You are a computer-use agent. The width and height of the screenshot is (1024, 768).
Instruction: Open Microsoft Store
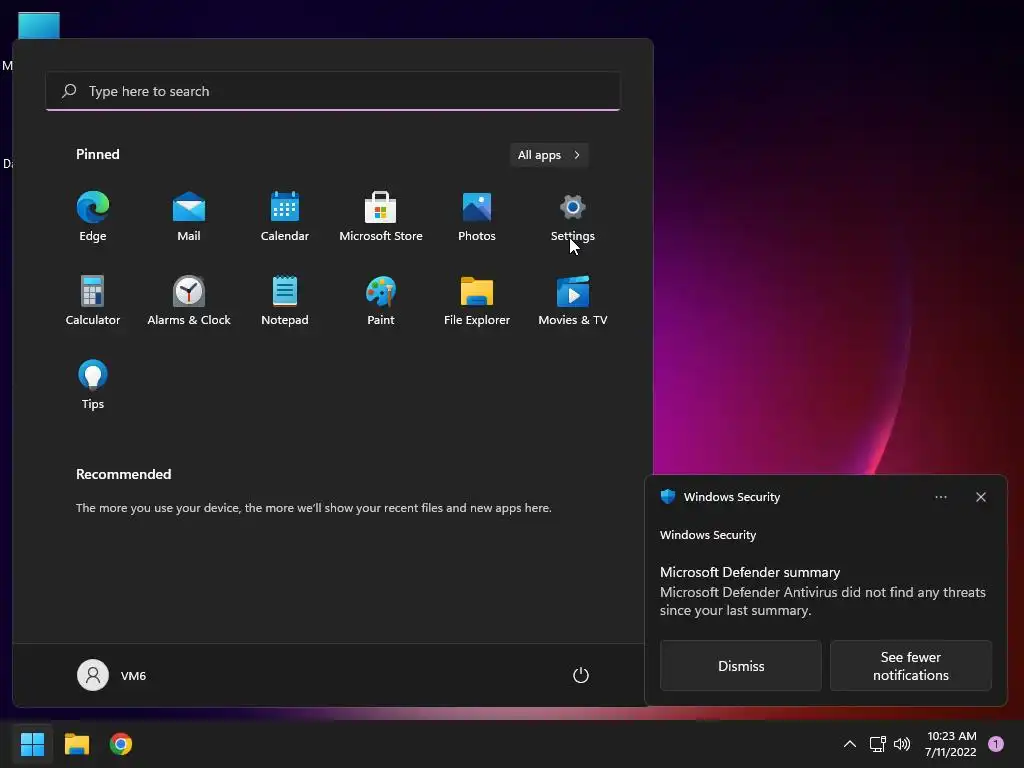tap(381, 217)
